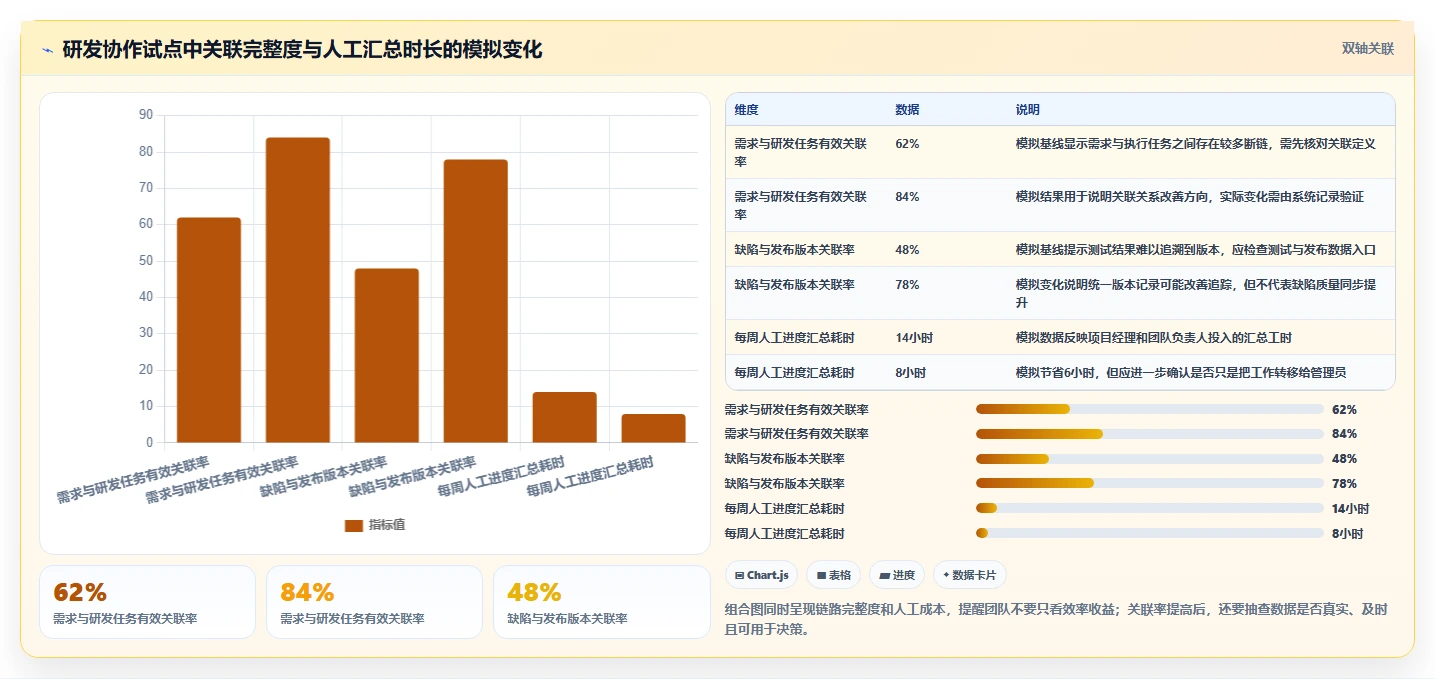Click the 62% value beside its progress bar
Viewport: 1435px width, 679px height.
point(1344,409)
